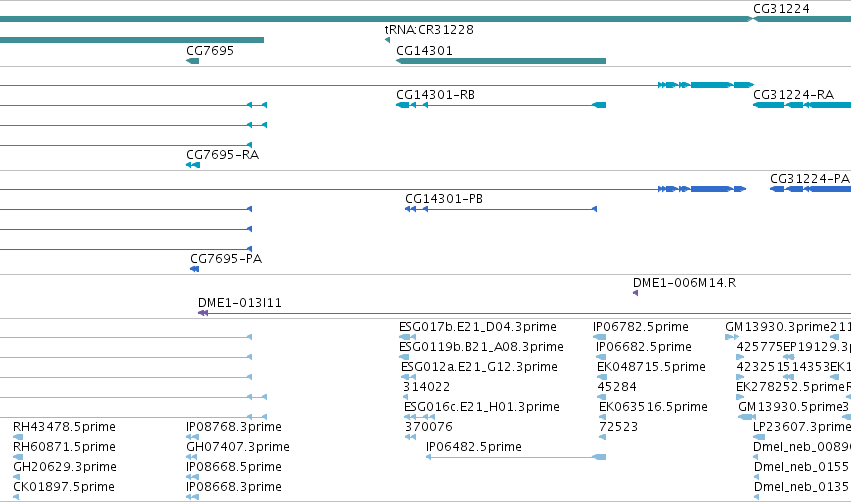Select the purple DME1-013I11 feature line
This screenshot has width=851, height=502.
click(524, 313)
